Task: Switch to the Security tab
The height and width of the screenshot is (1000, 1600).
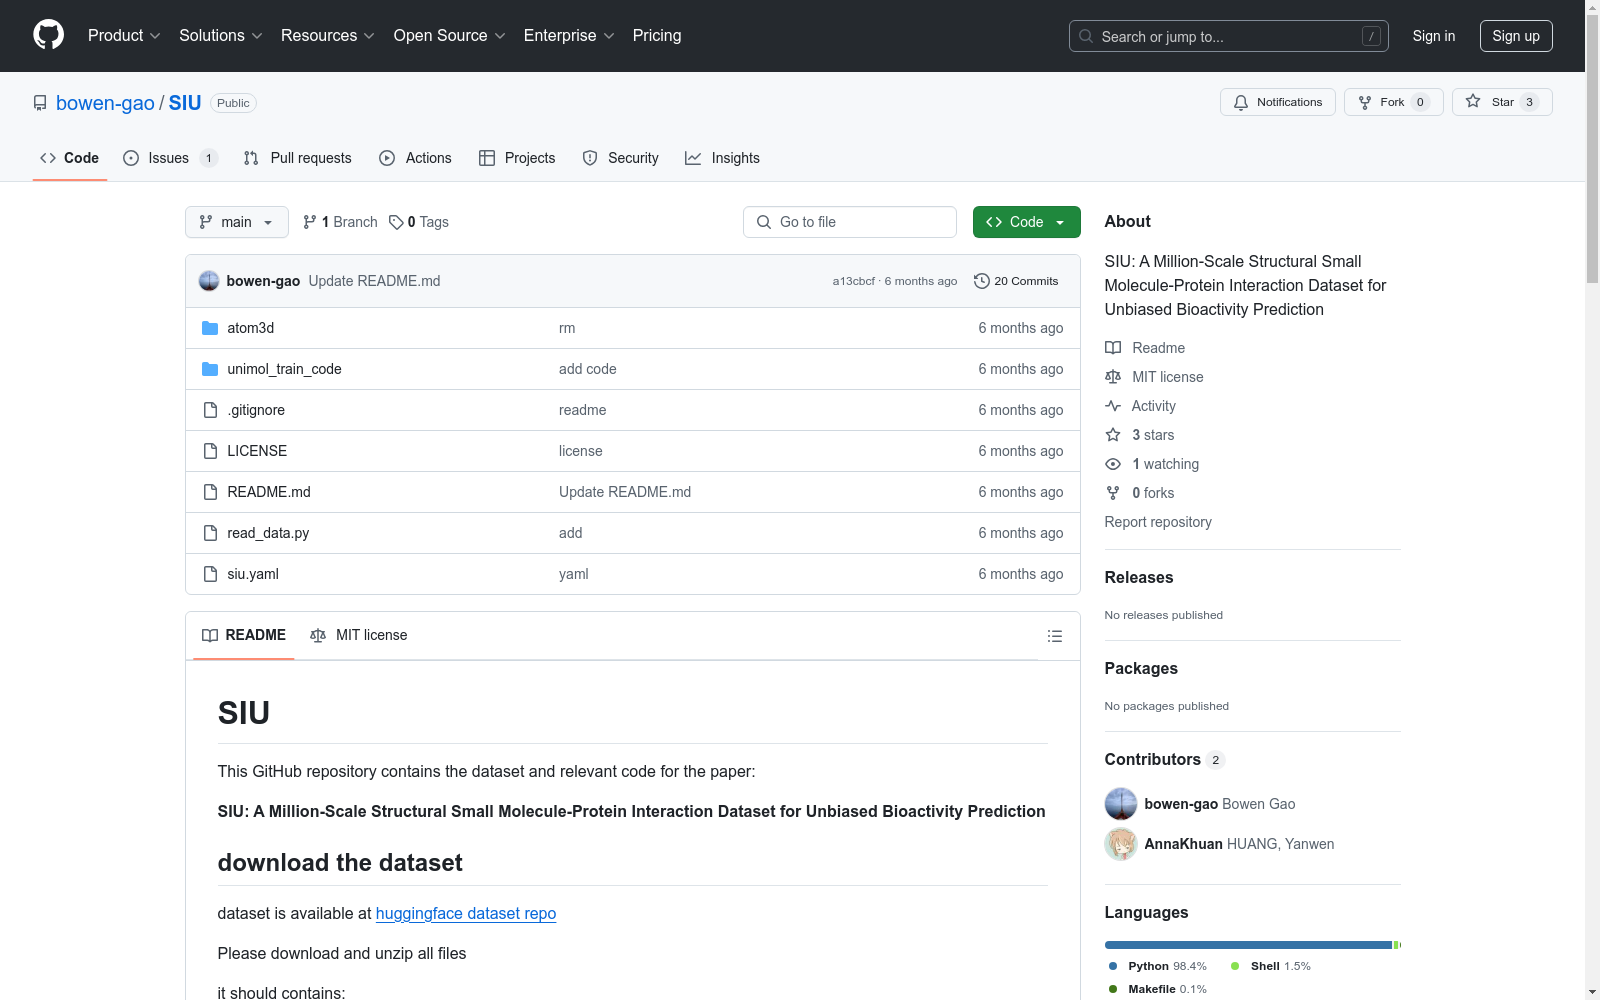Action: [620, 158]
